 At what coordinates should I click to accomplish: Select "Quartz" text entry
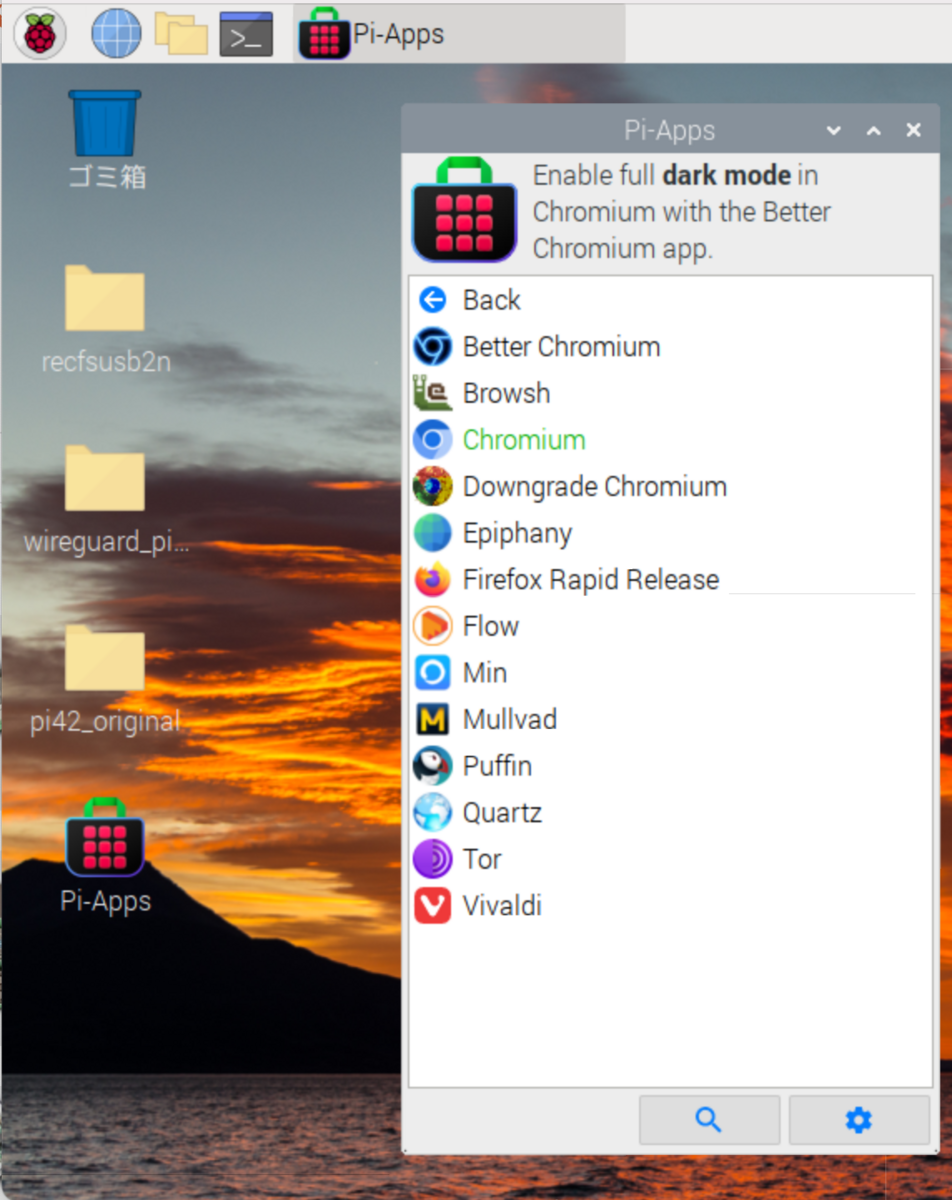(x=502, y=813)
